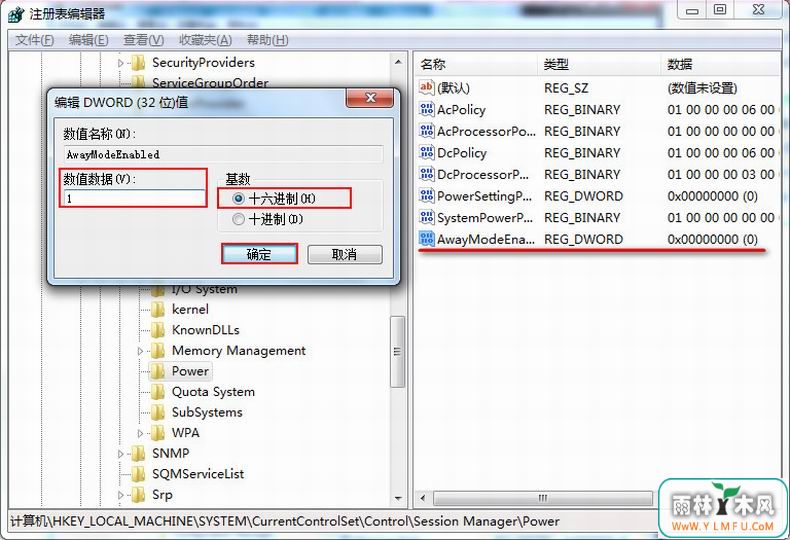Open the 收藏夹(A) menu
The image size is (790, 540).
tap(206, 40)
